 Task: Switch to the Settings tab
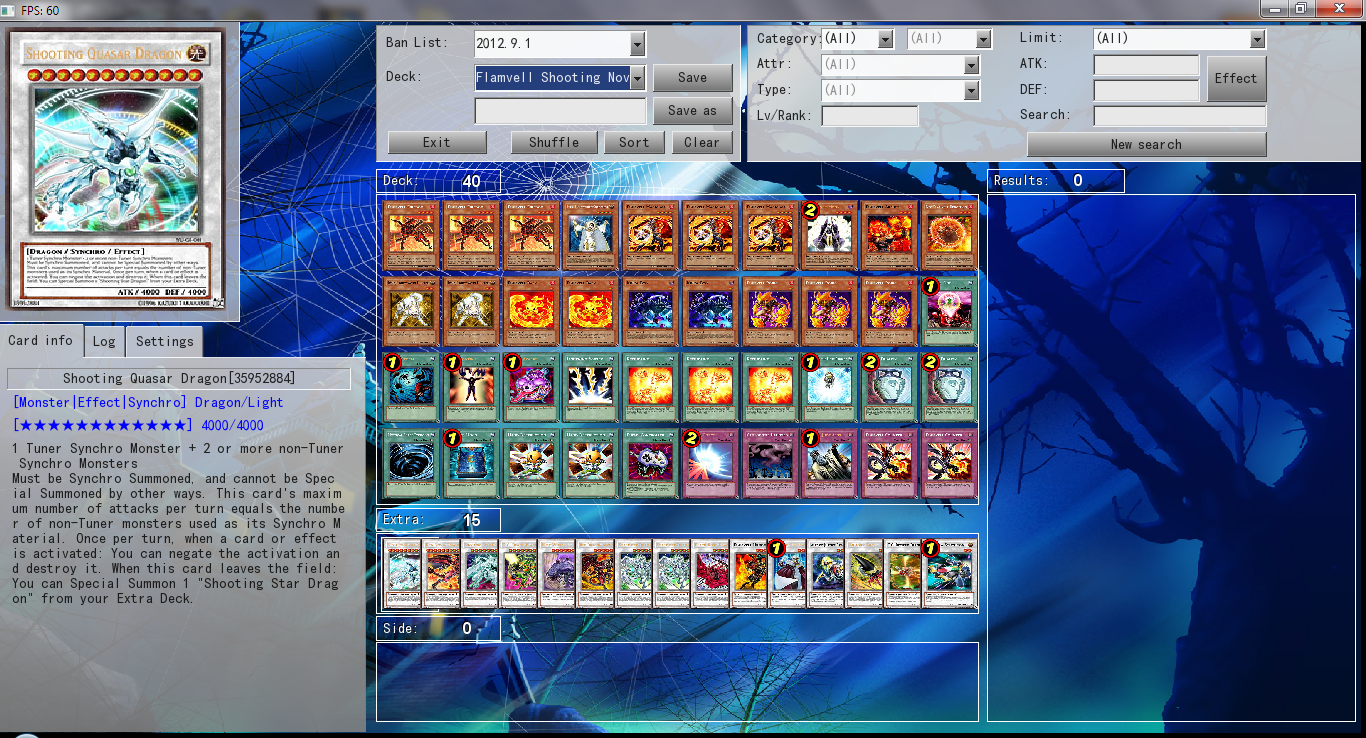pyautogui.click(x=165, y=342)
